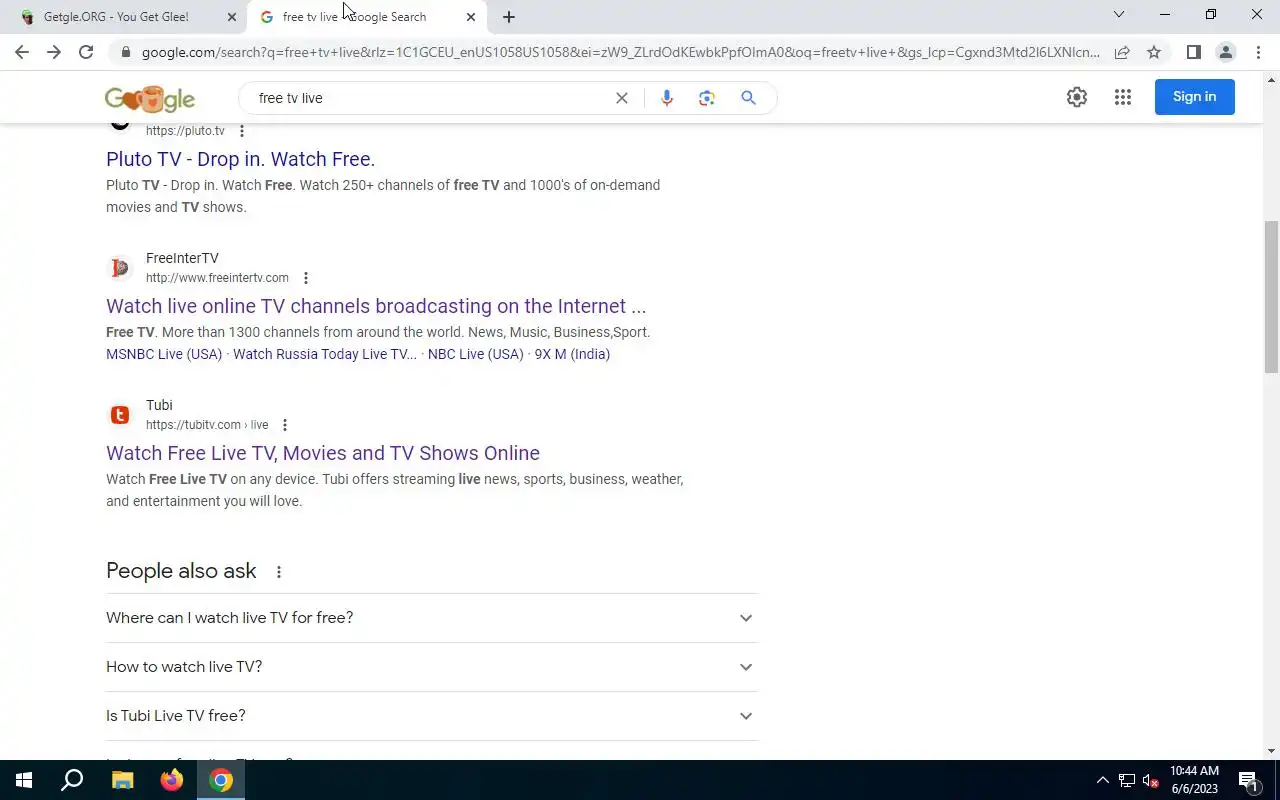Click the site info lock icon
This screenshot has height=800, width=1280.
[x=125, y=52]
